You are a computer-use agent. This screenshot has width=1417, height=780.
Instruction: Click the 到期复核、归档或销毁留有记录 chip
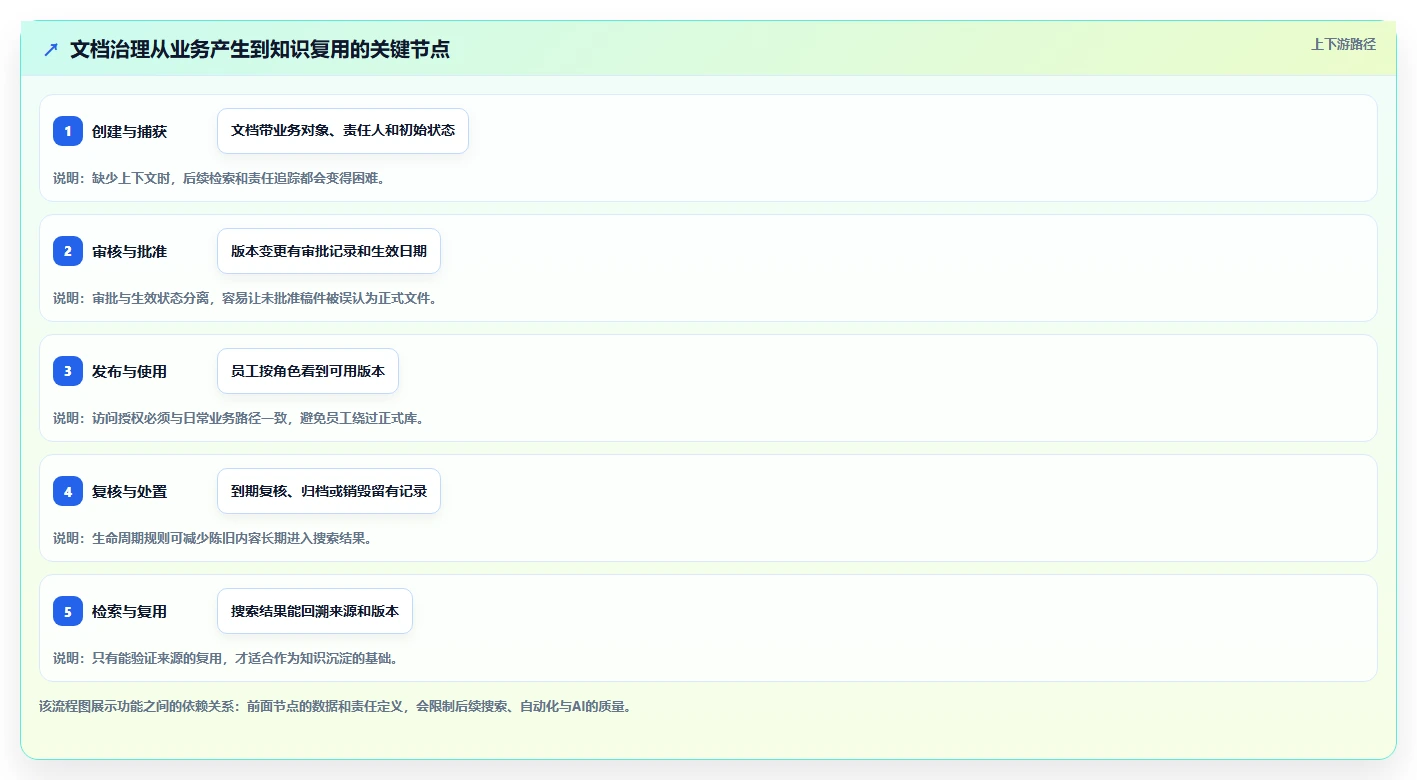(329, 491)
